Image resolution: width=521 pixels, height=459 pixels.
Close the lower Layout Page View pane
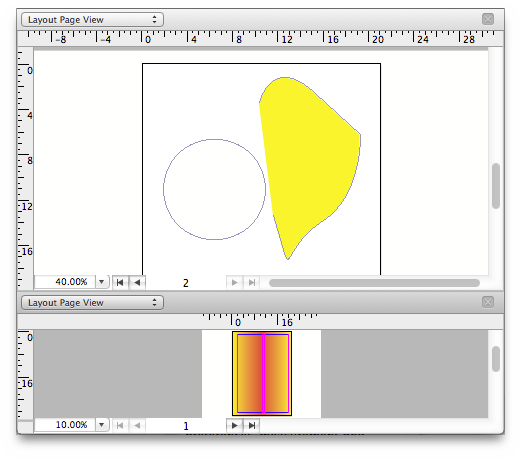pyautogui.click(x=488, y=302)
